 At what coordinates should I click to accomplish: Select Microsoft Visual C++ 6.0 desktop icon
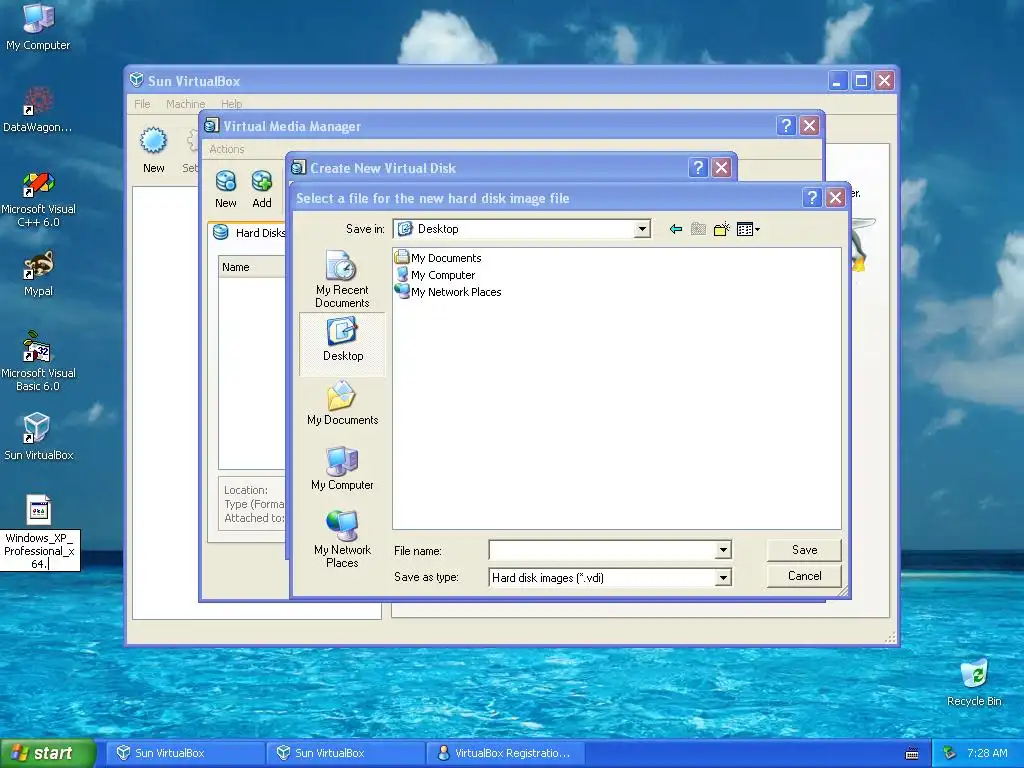click(38, 200)
